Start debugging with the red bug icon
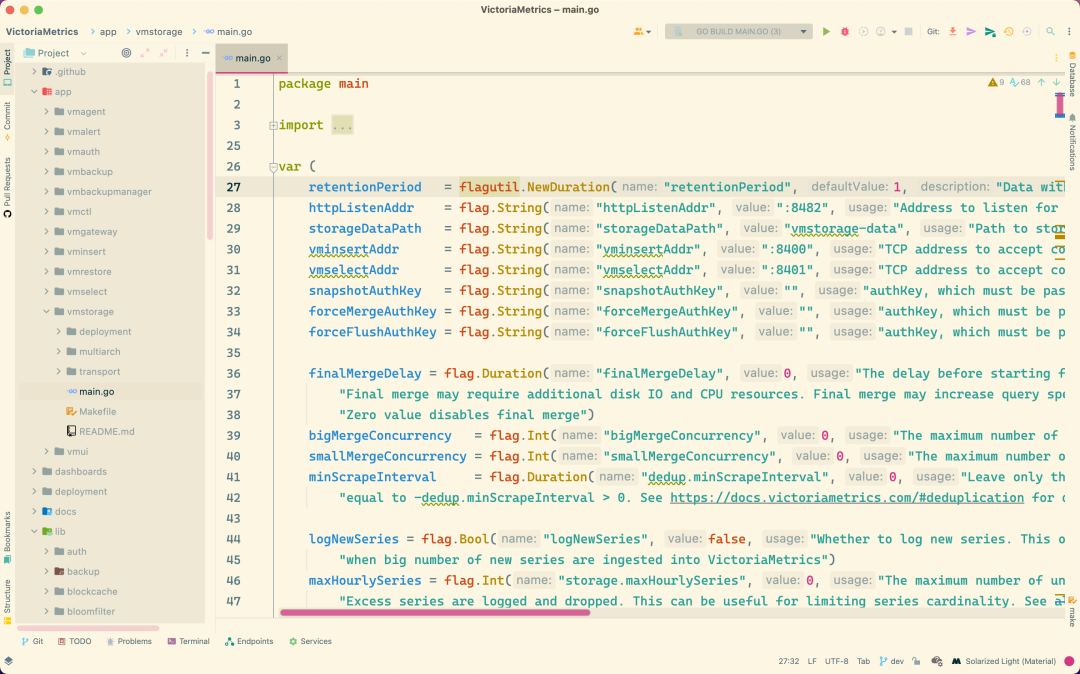Screen dimensions: 1080x674 pyautogui.click(x=845, y=32)
